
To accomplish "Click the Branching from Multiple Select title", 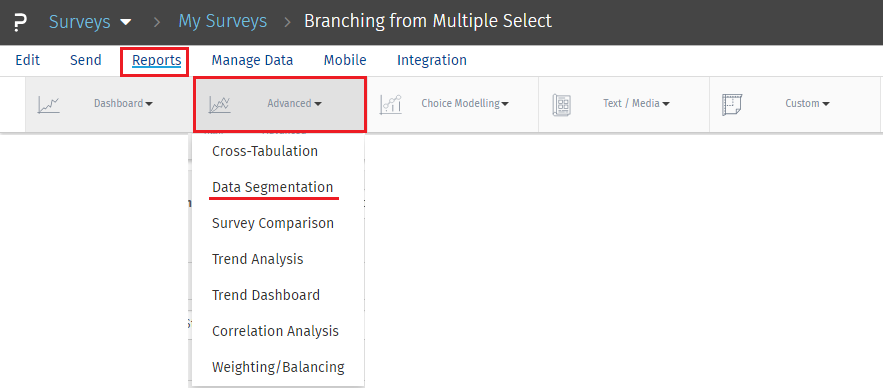I will click(x=428, y=21).
